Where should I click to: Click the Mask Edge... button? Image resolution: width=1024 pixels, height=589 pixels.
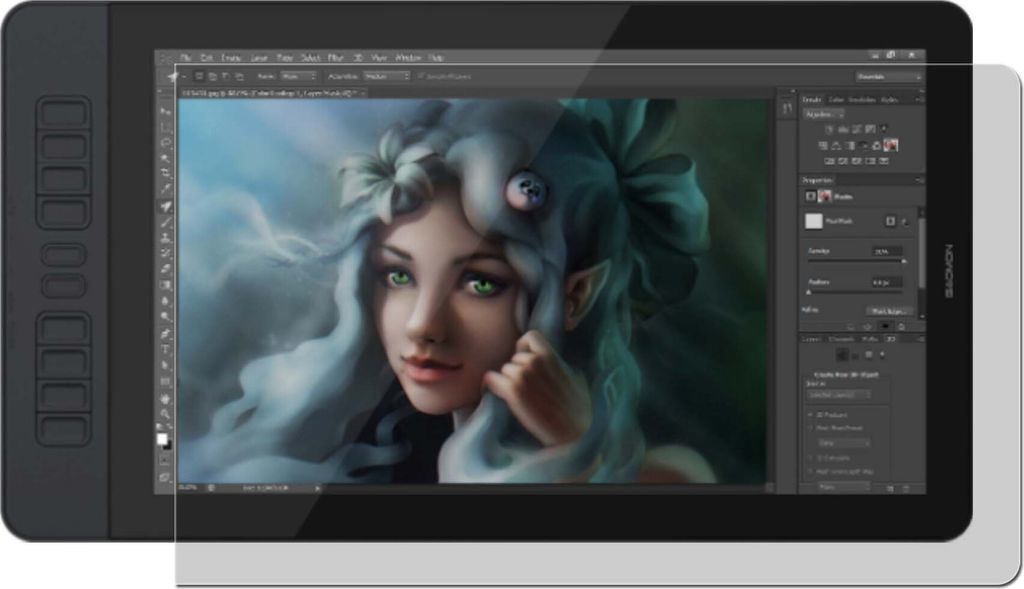(x=888, y=311)
